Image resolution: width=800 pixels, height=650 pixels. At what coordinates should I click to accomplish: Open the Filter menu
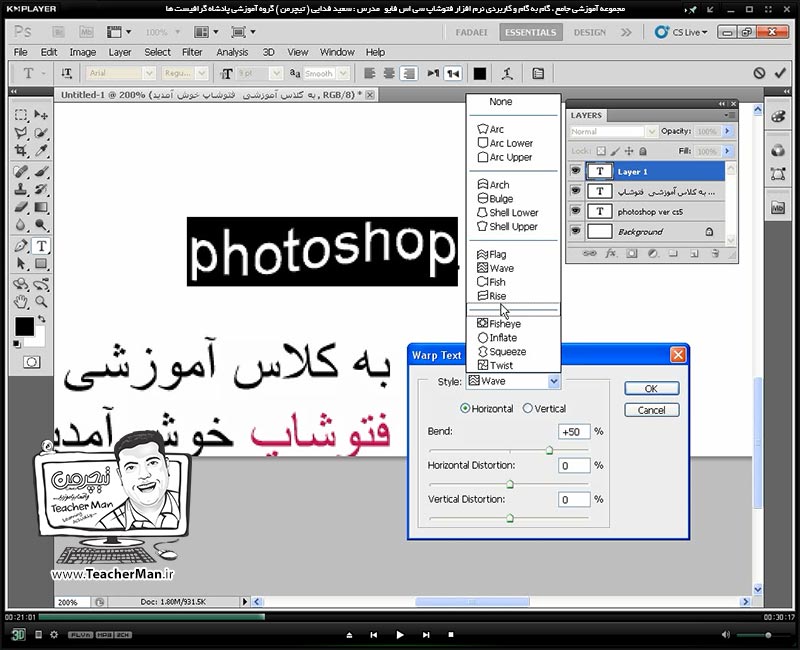pyautogui.click(x=192, y=52)
